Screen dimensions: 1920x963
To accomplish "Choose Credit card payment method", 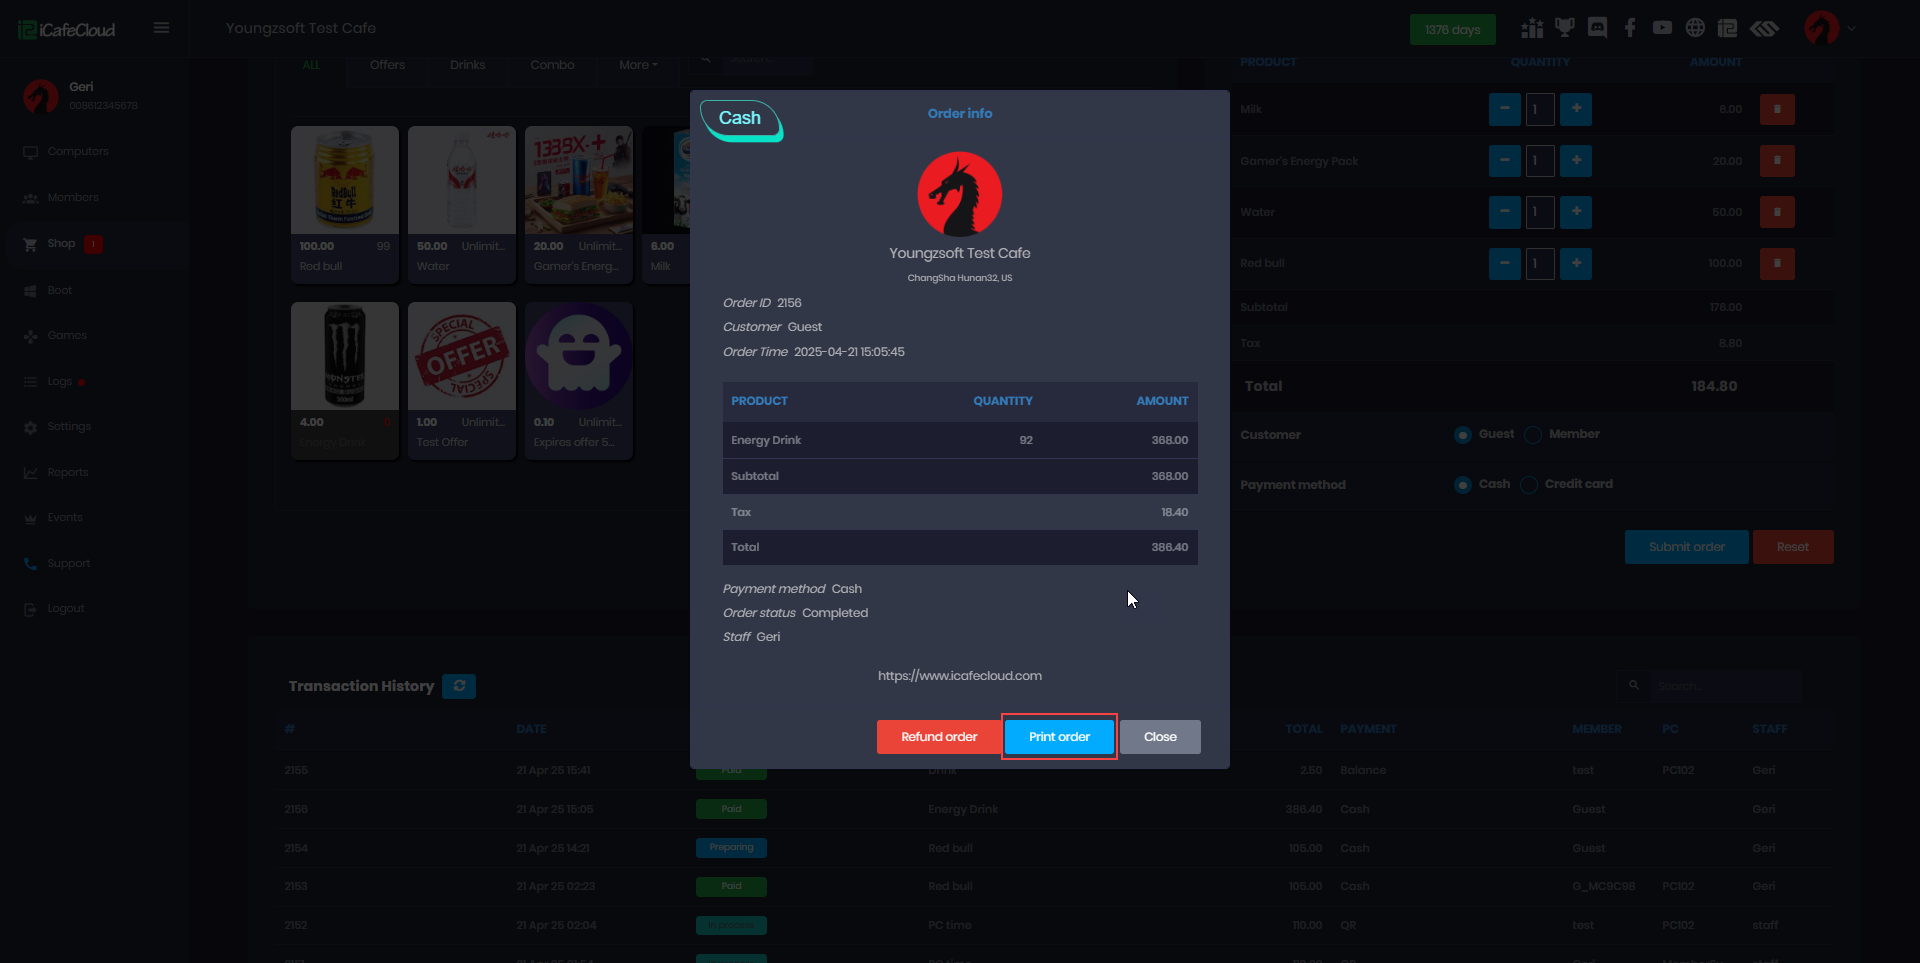I will tap(1529, 485).
